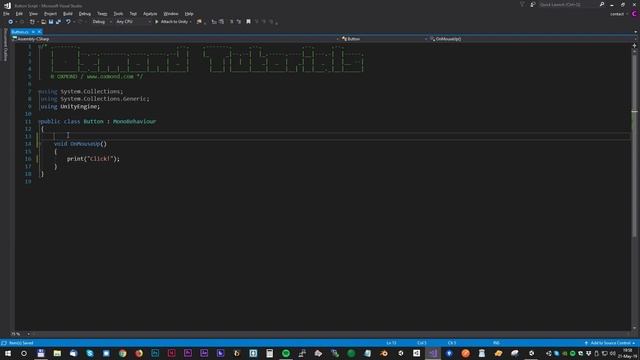640x360 pixels.
Task: Click the bookmark toolbar icon
Action: (x=248, y=22)
